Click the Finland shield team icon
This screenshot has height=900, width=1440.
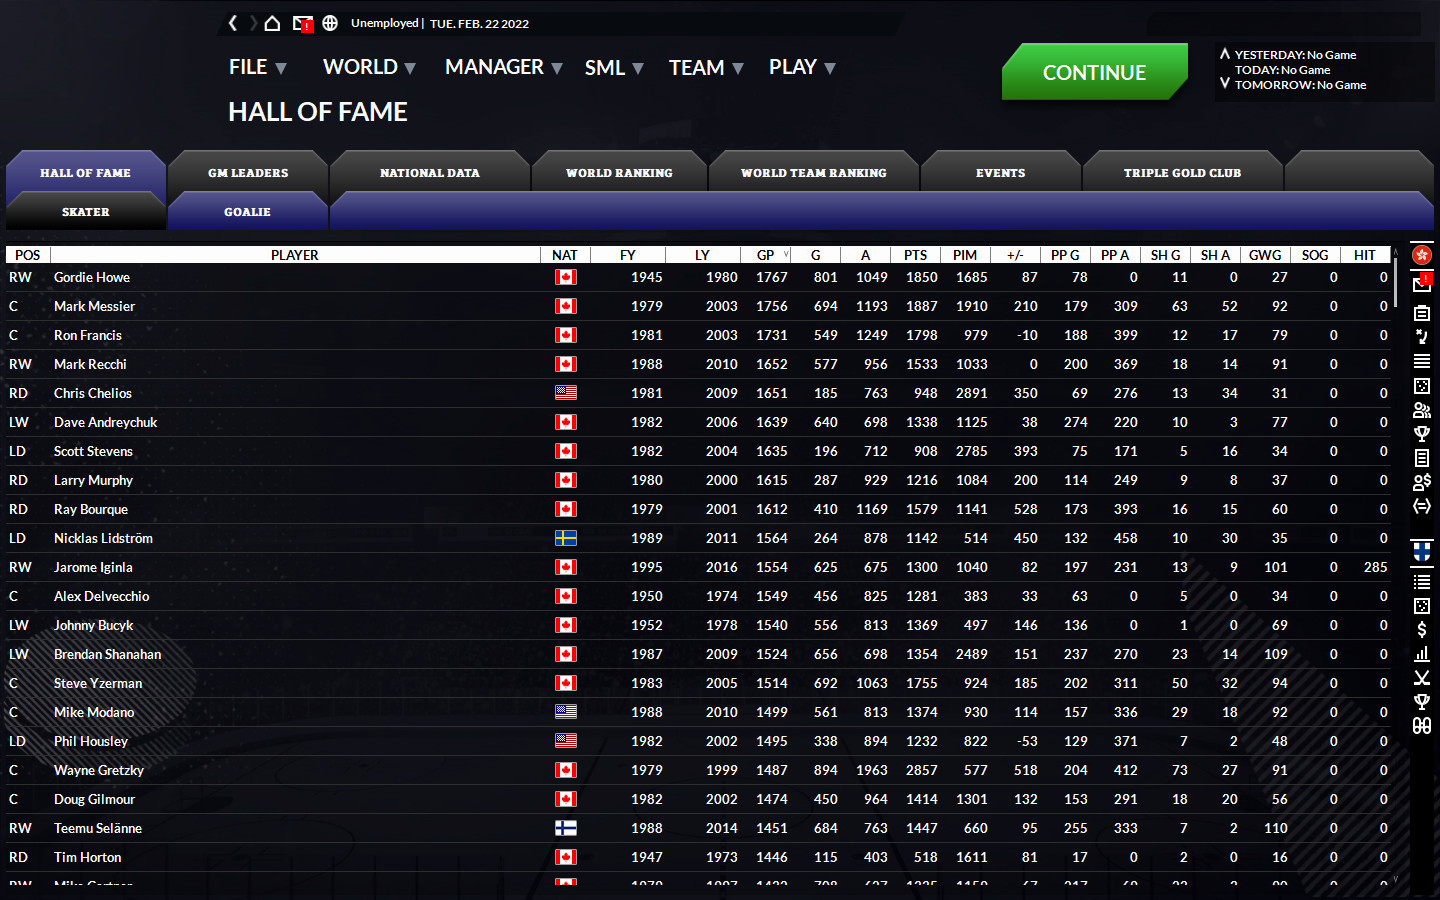tap(1421, 551)
